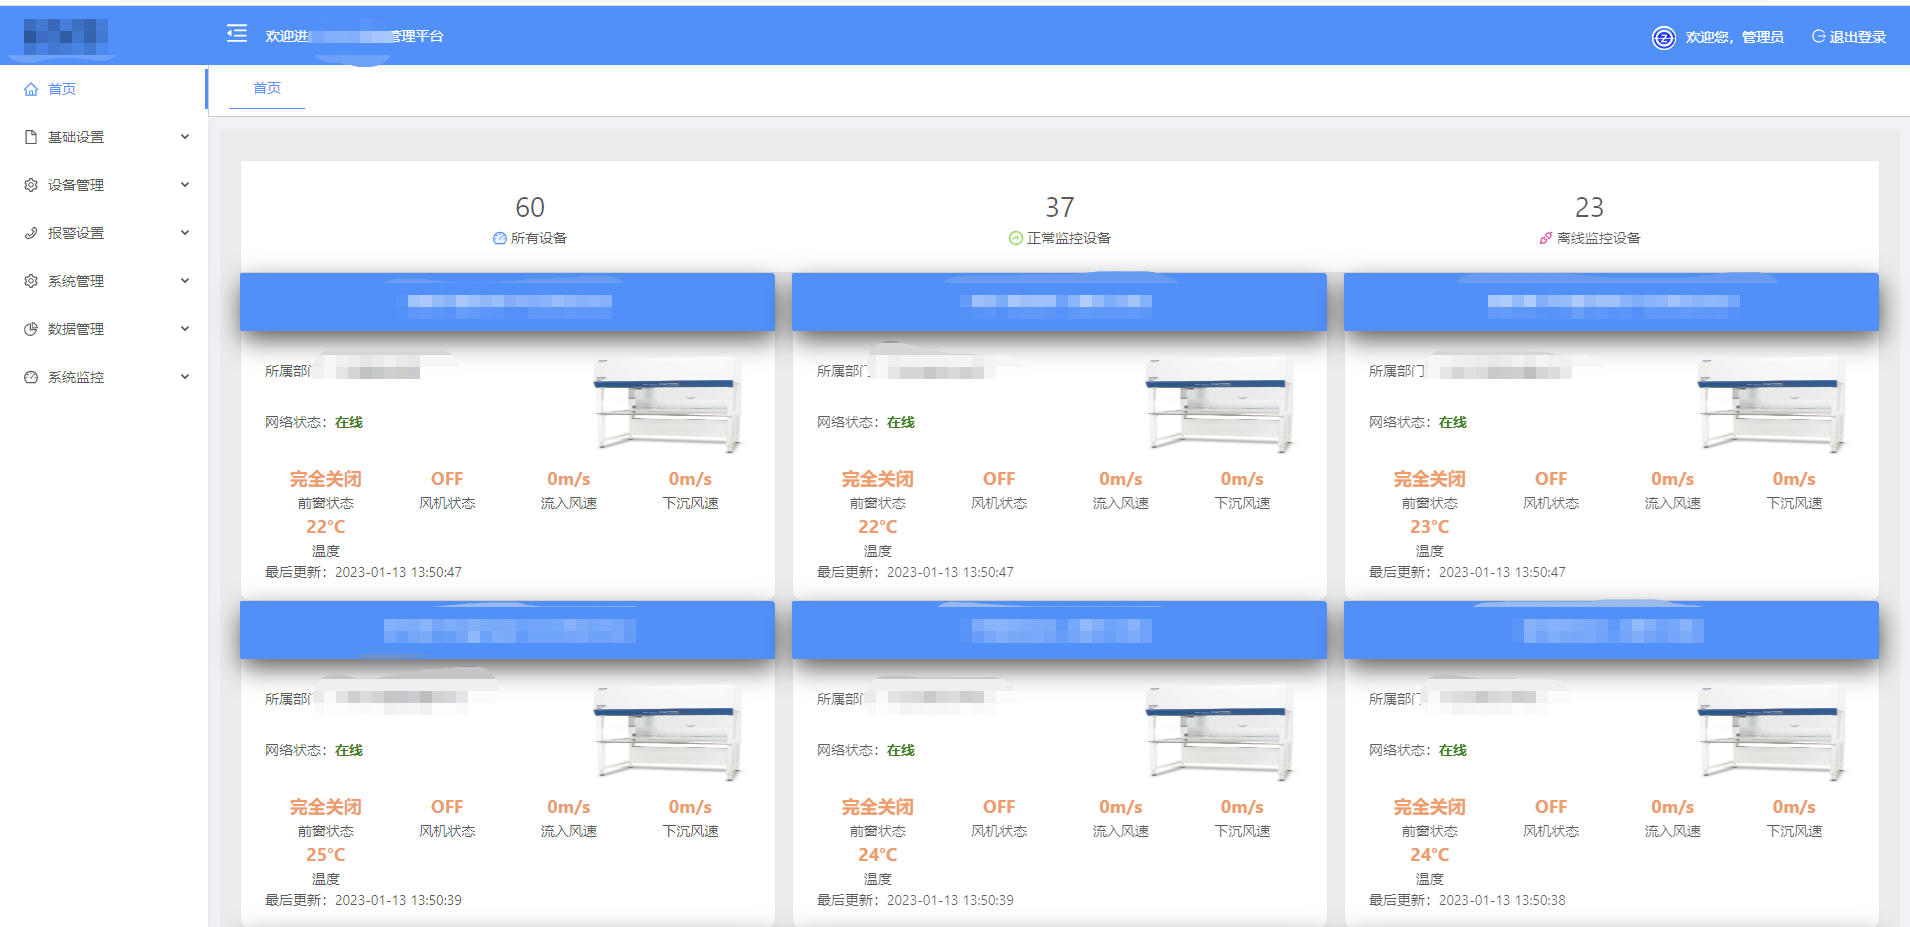Expand the 设备管理 chevron arrow
Viewport: 1910px width, 927px height.
(185, 185)
